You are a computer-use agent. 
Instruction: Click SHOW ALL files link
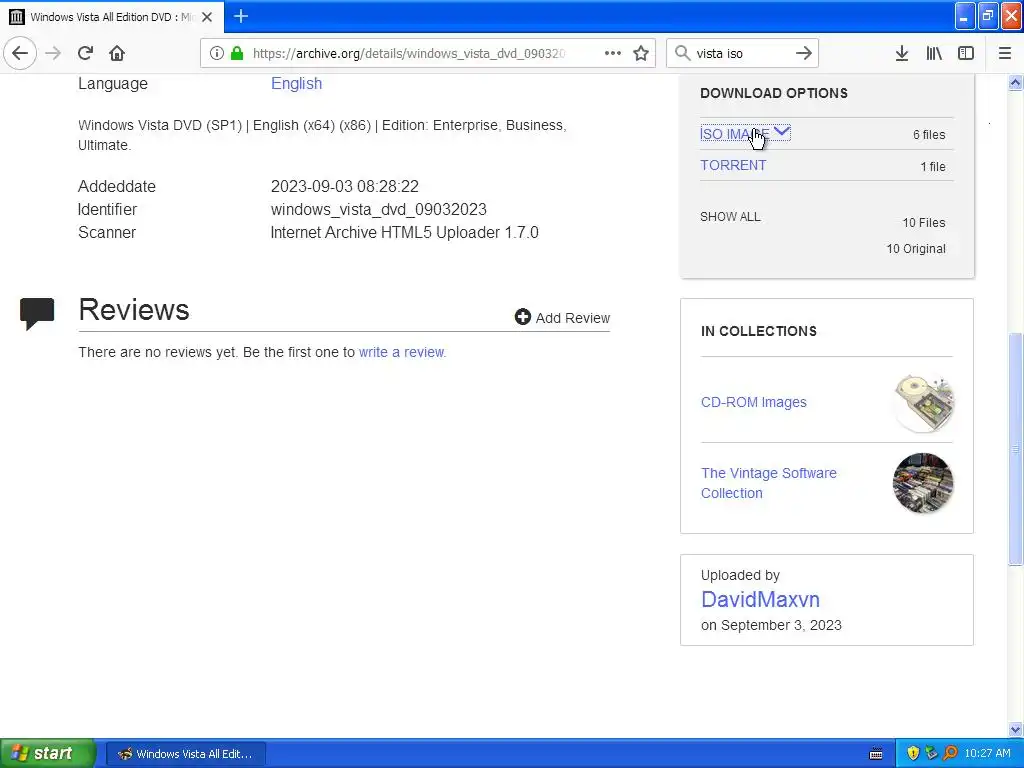pos(730,217)
